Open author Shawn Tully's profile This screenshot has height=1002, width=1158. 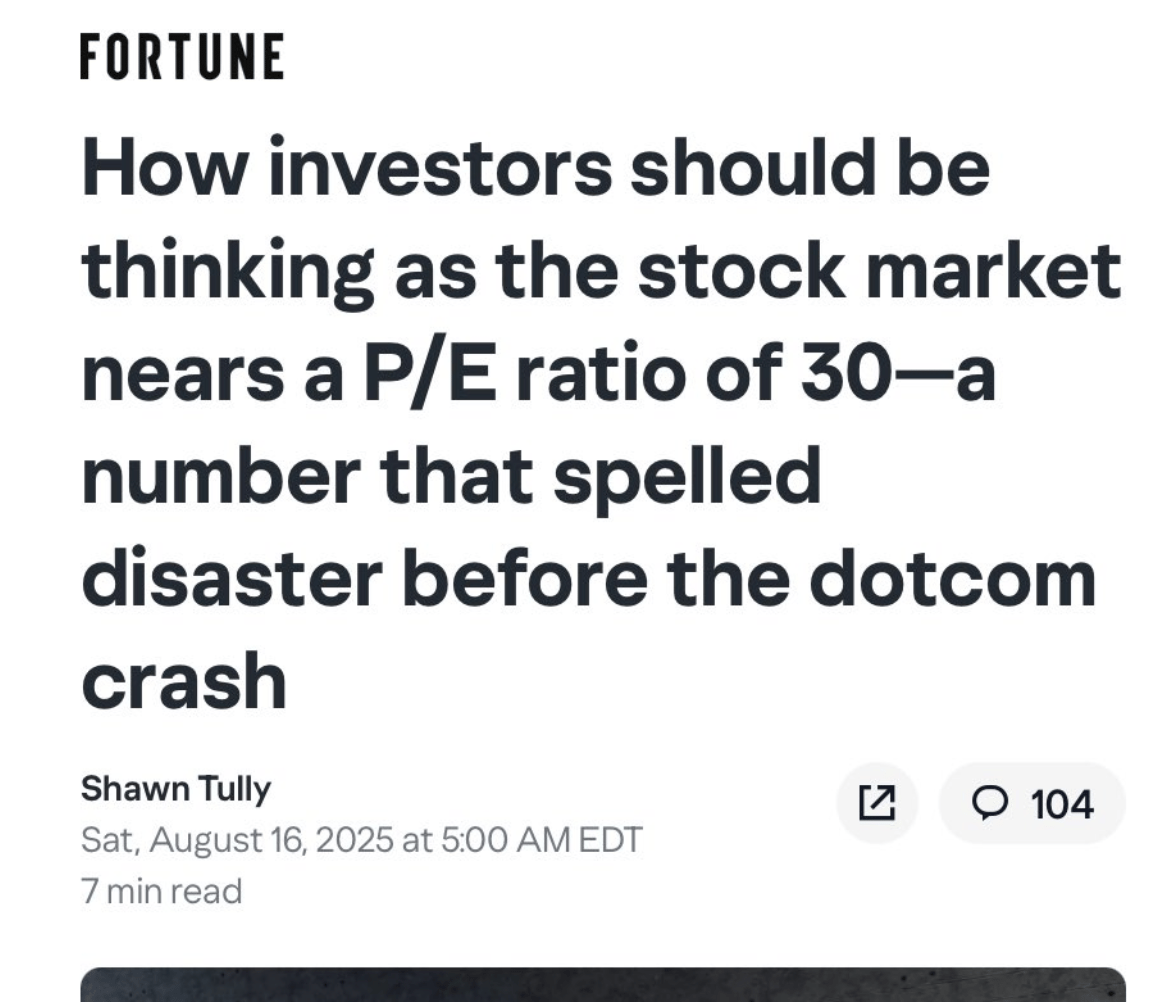click(176, 788)
